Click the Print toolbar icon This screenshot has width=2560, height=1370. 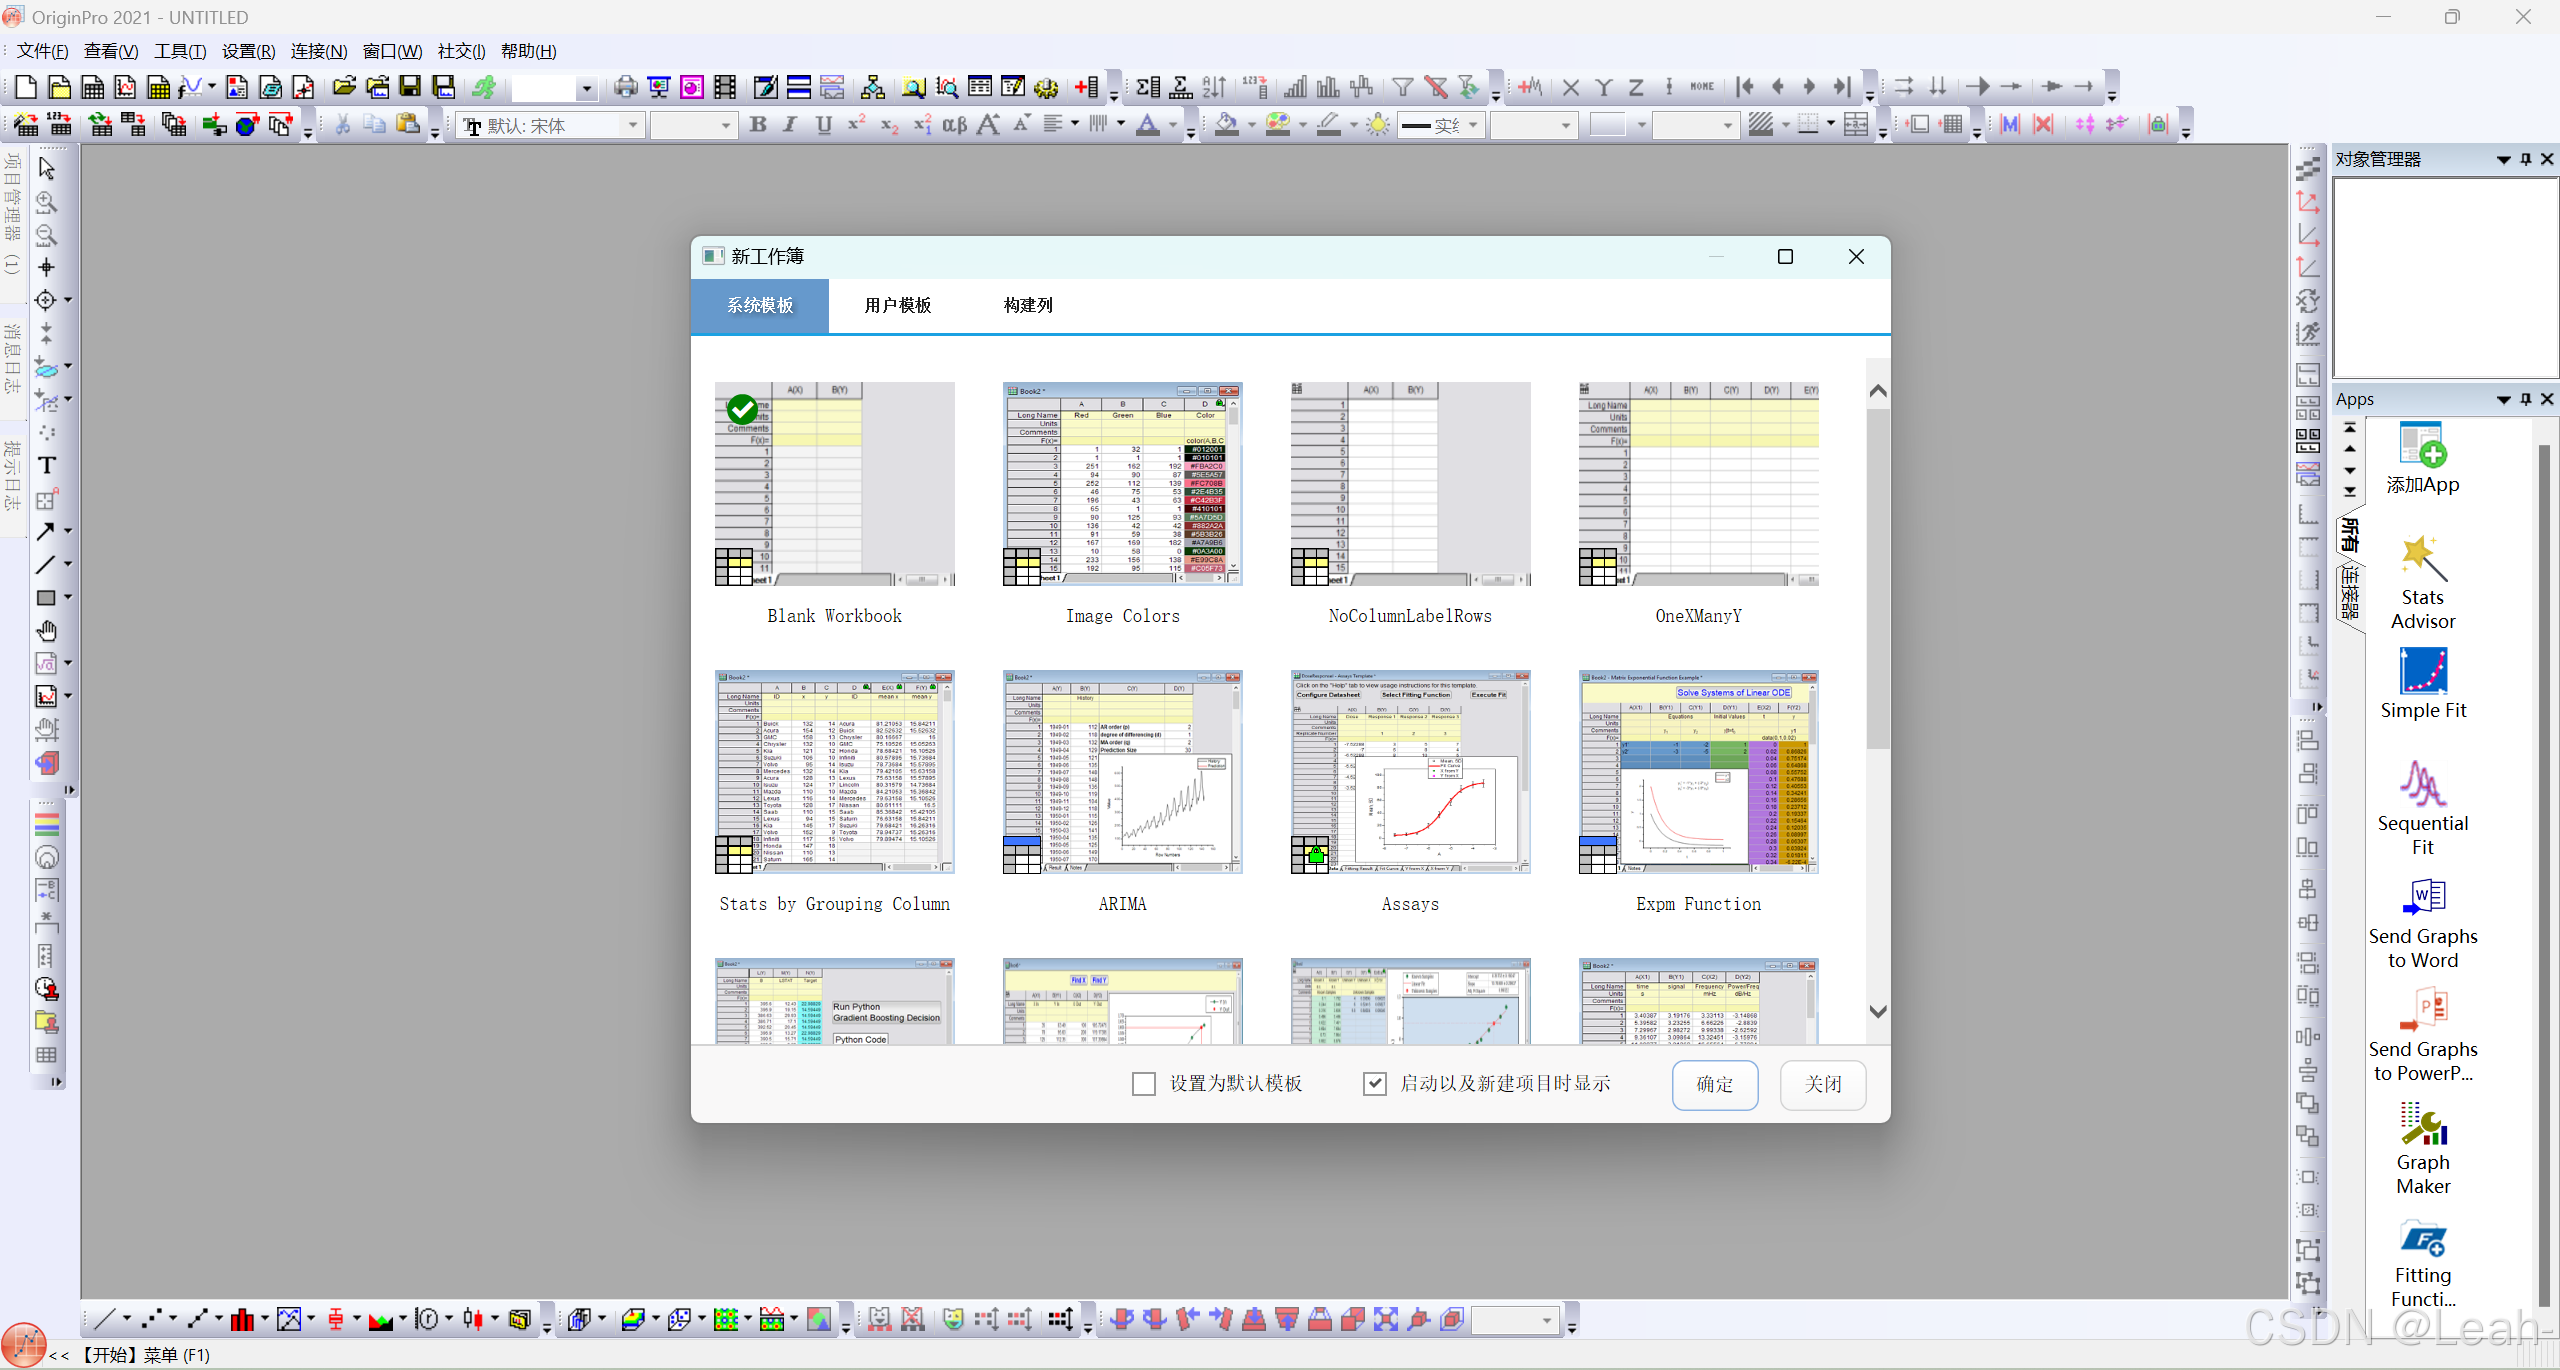625,87
